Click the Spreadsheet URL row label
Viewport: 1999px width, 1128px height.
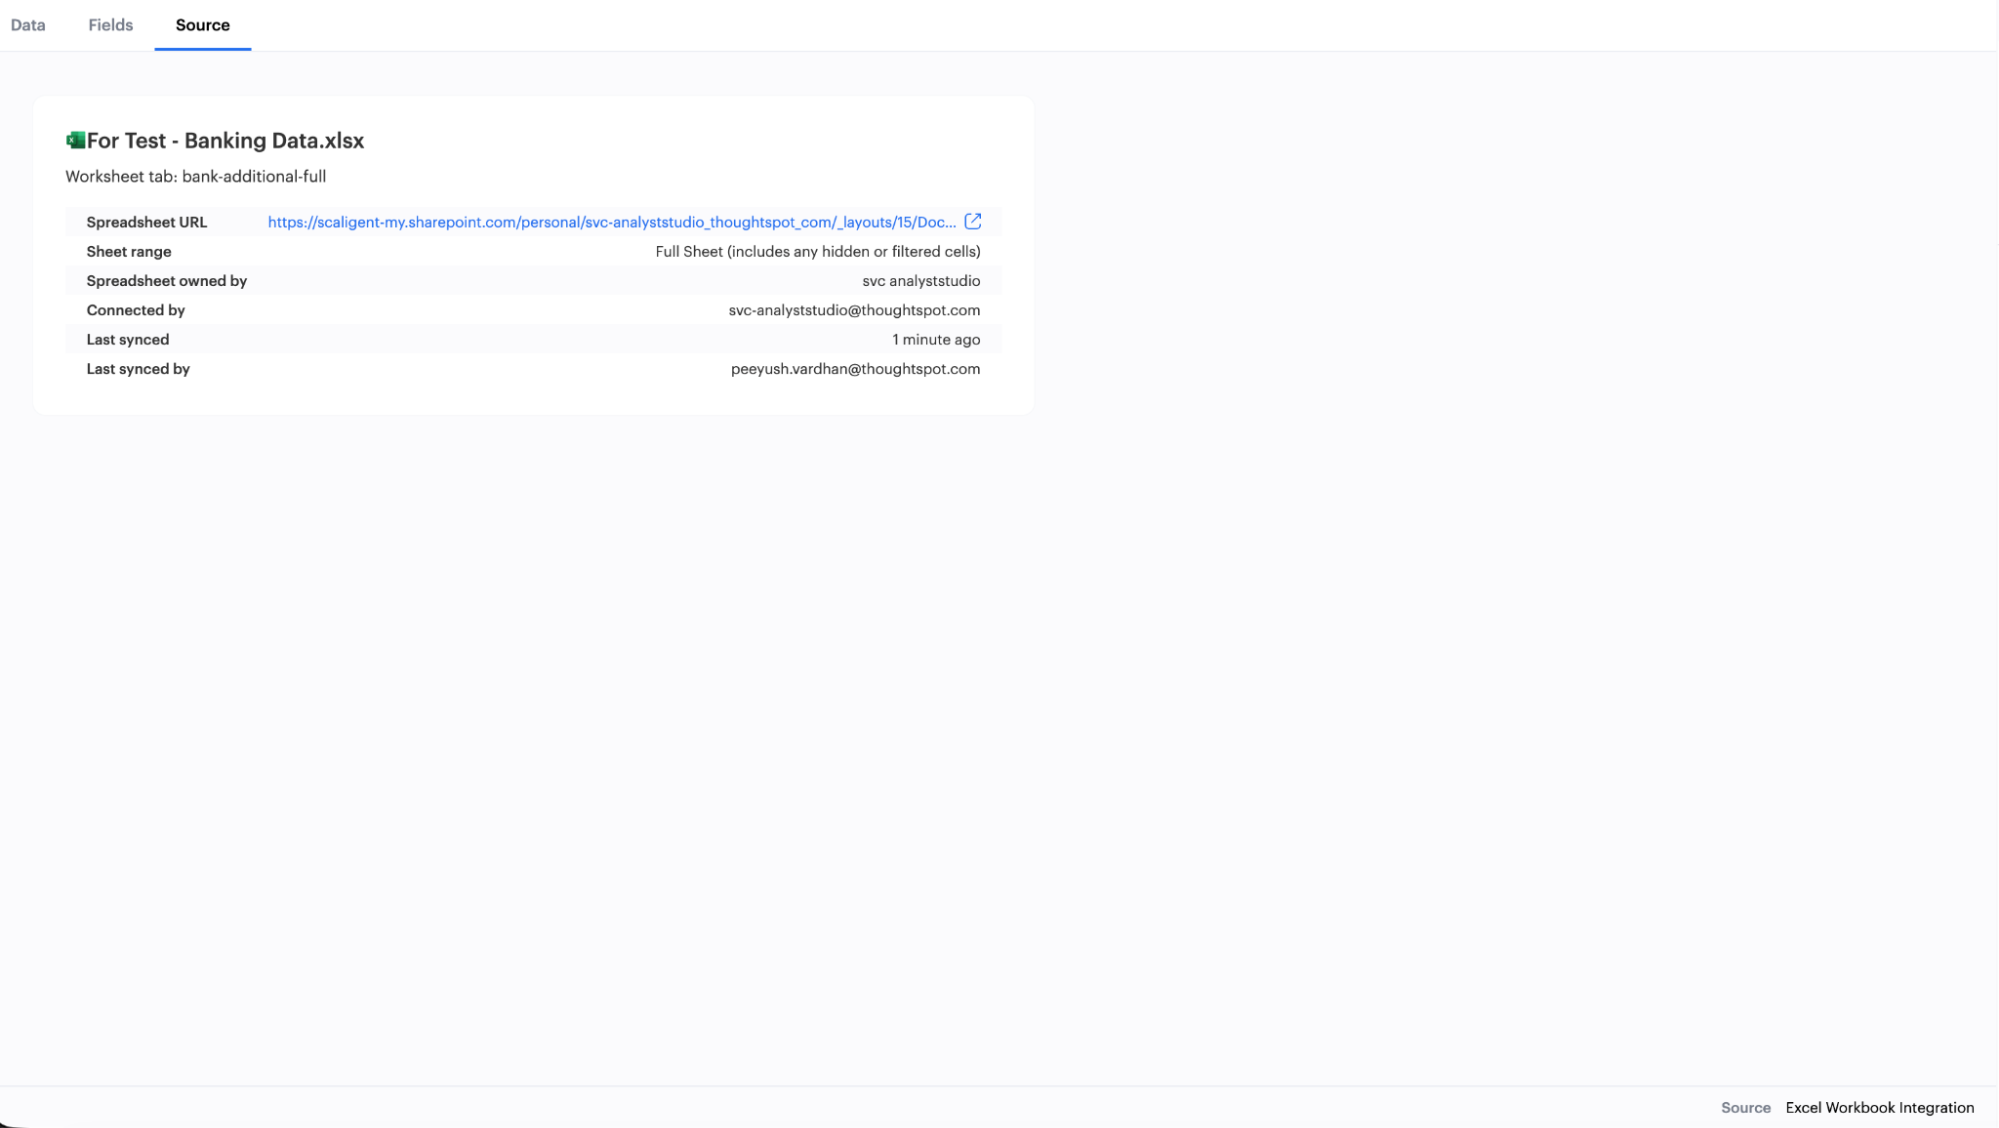(x=146, y=222)
